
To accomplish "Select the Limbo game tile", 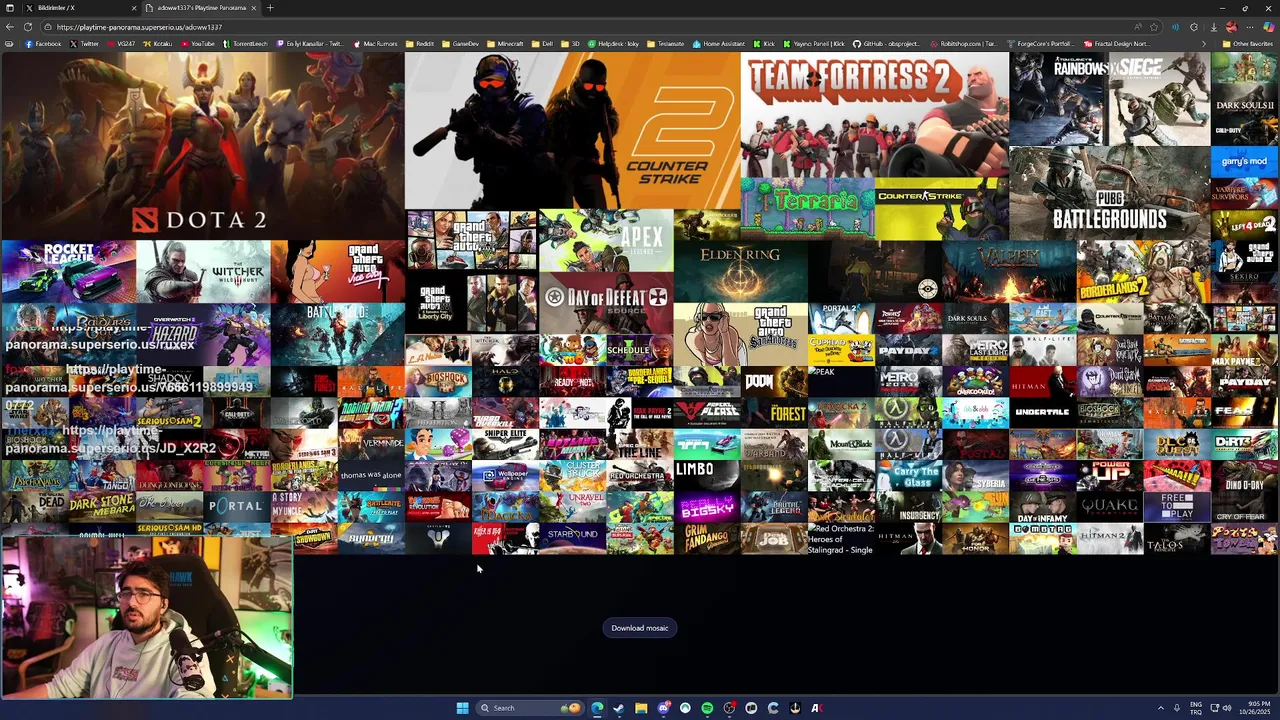I will pos(707,475).
